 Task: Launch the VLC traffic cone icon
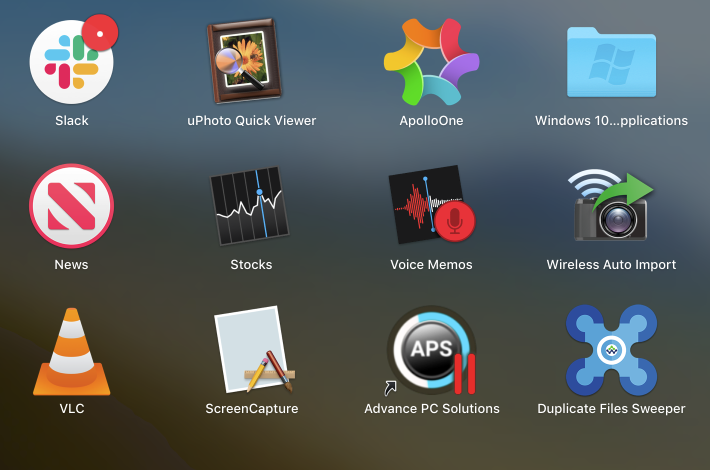[72, 352]
